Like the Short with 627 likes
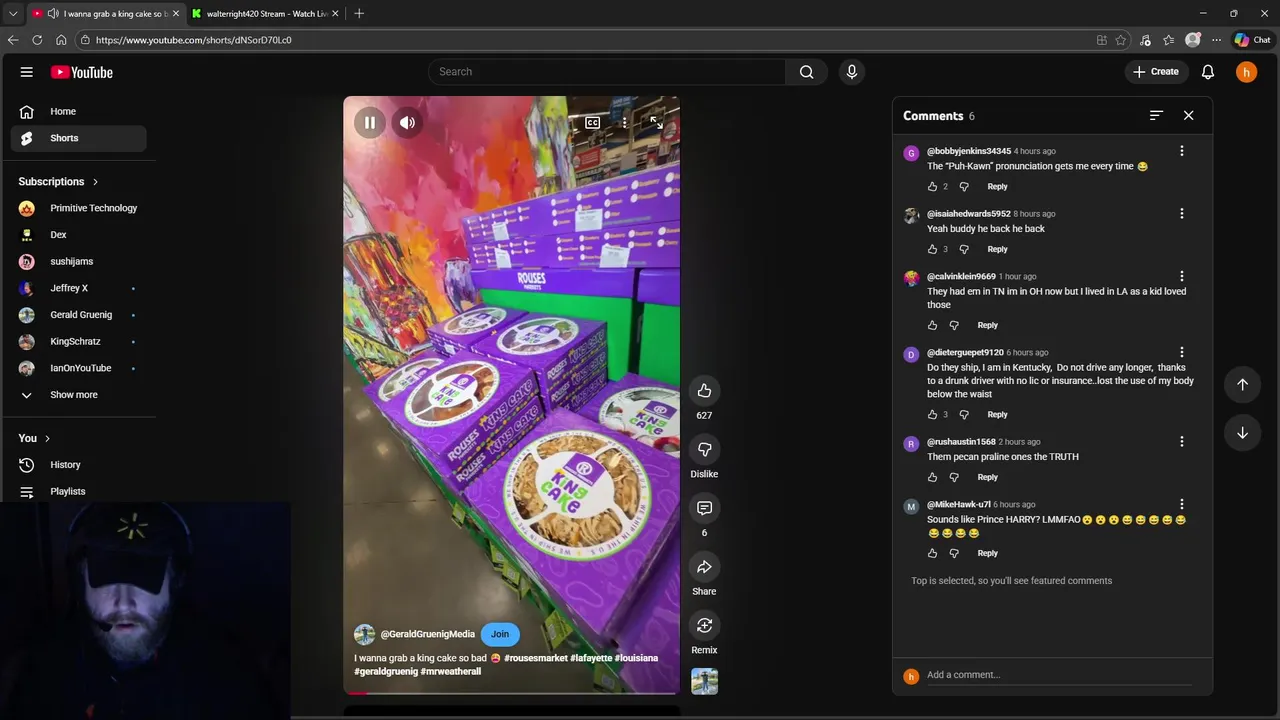The image size is (1280, 720). click(704, 391)
